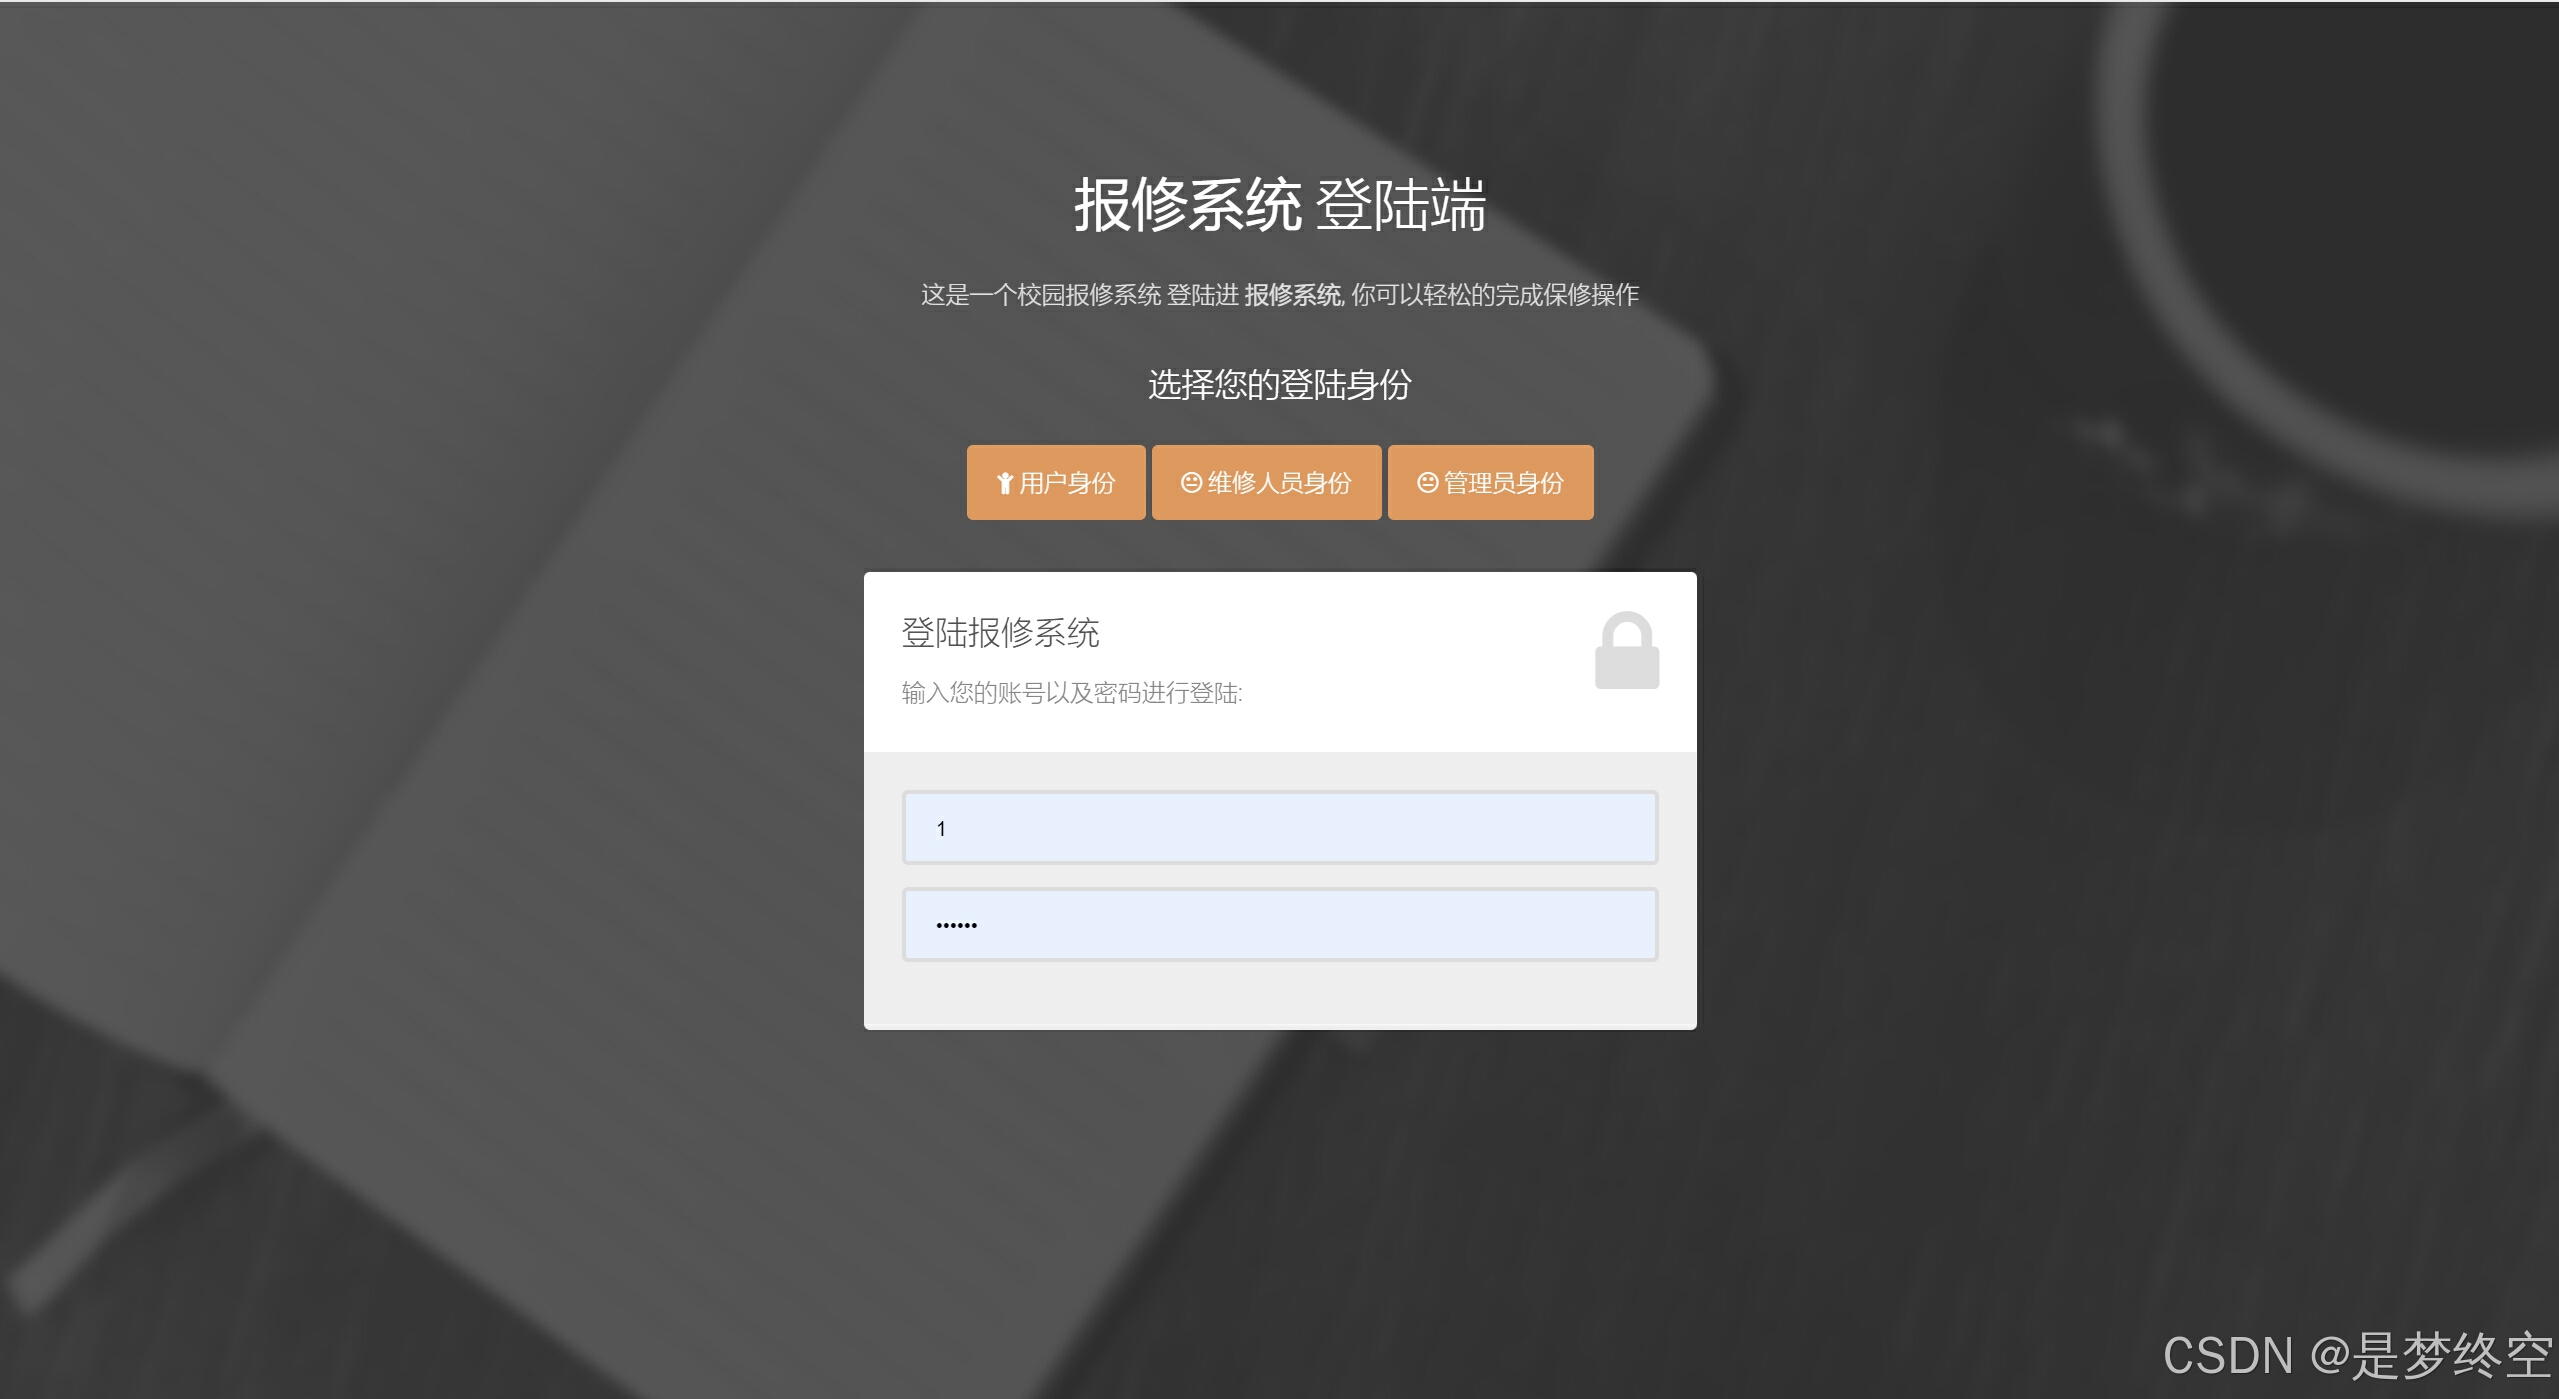The height and width of the screenshot is (1399, 2559).
Task: Focus the password field with dots
Action: click(x=1280, y=925)
